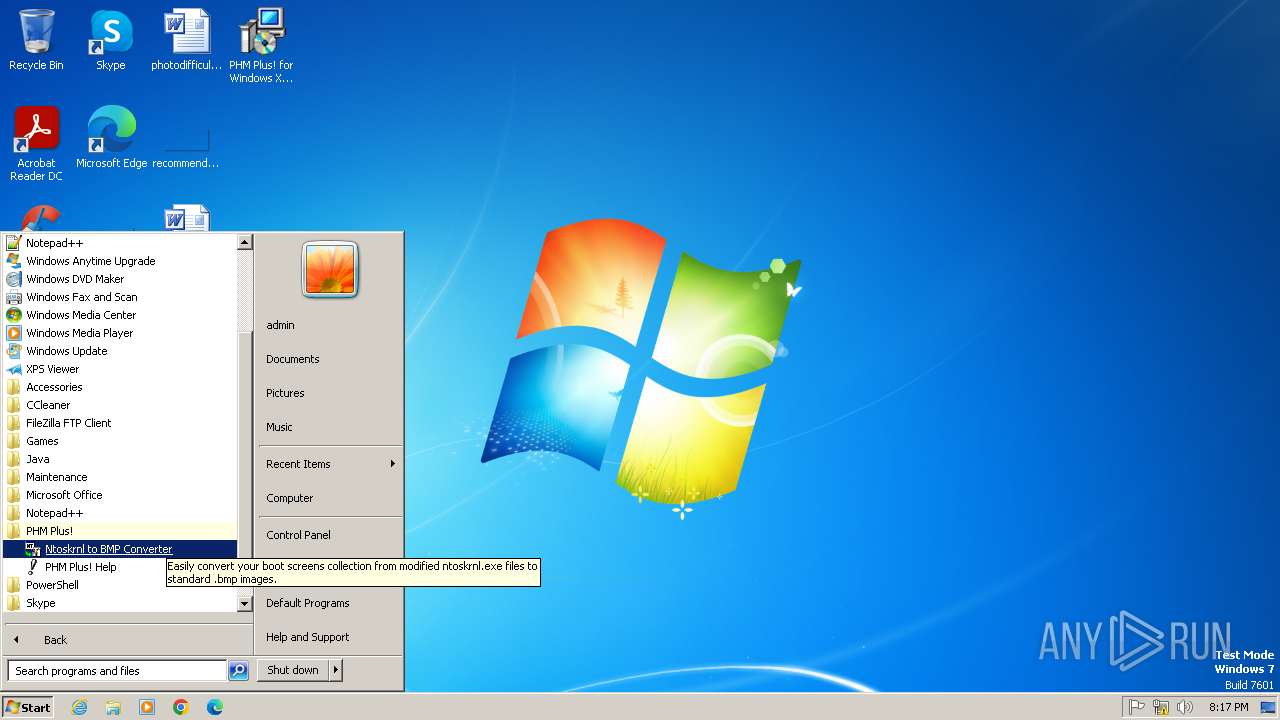Open Action Center flag icon

(x=1136, y=707)
